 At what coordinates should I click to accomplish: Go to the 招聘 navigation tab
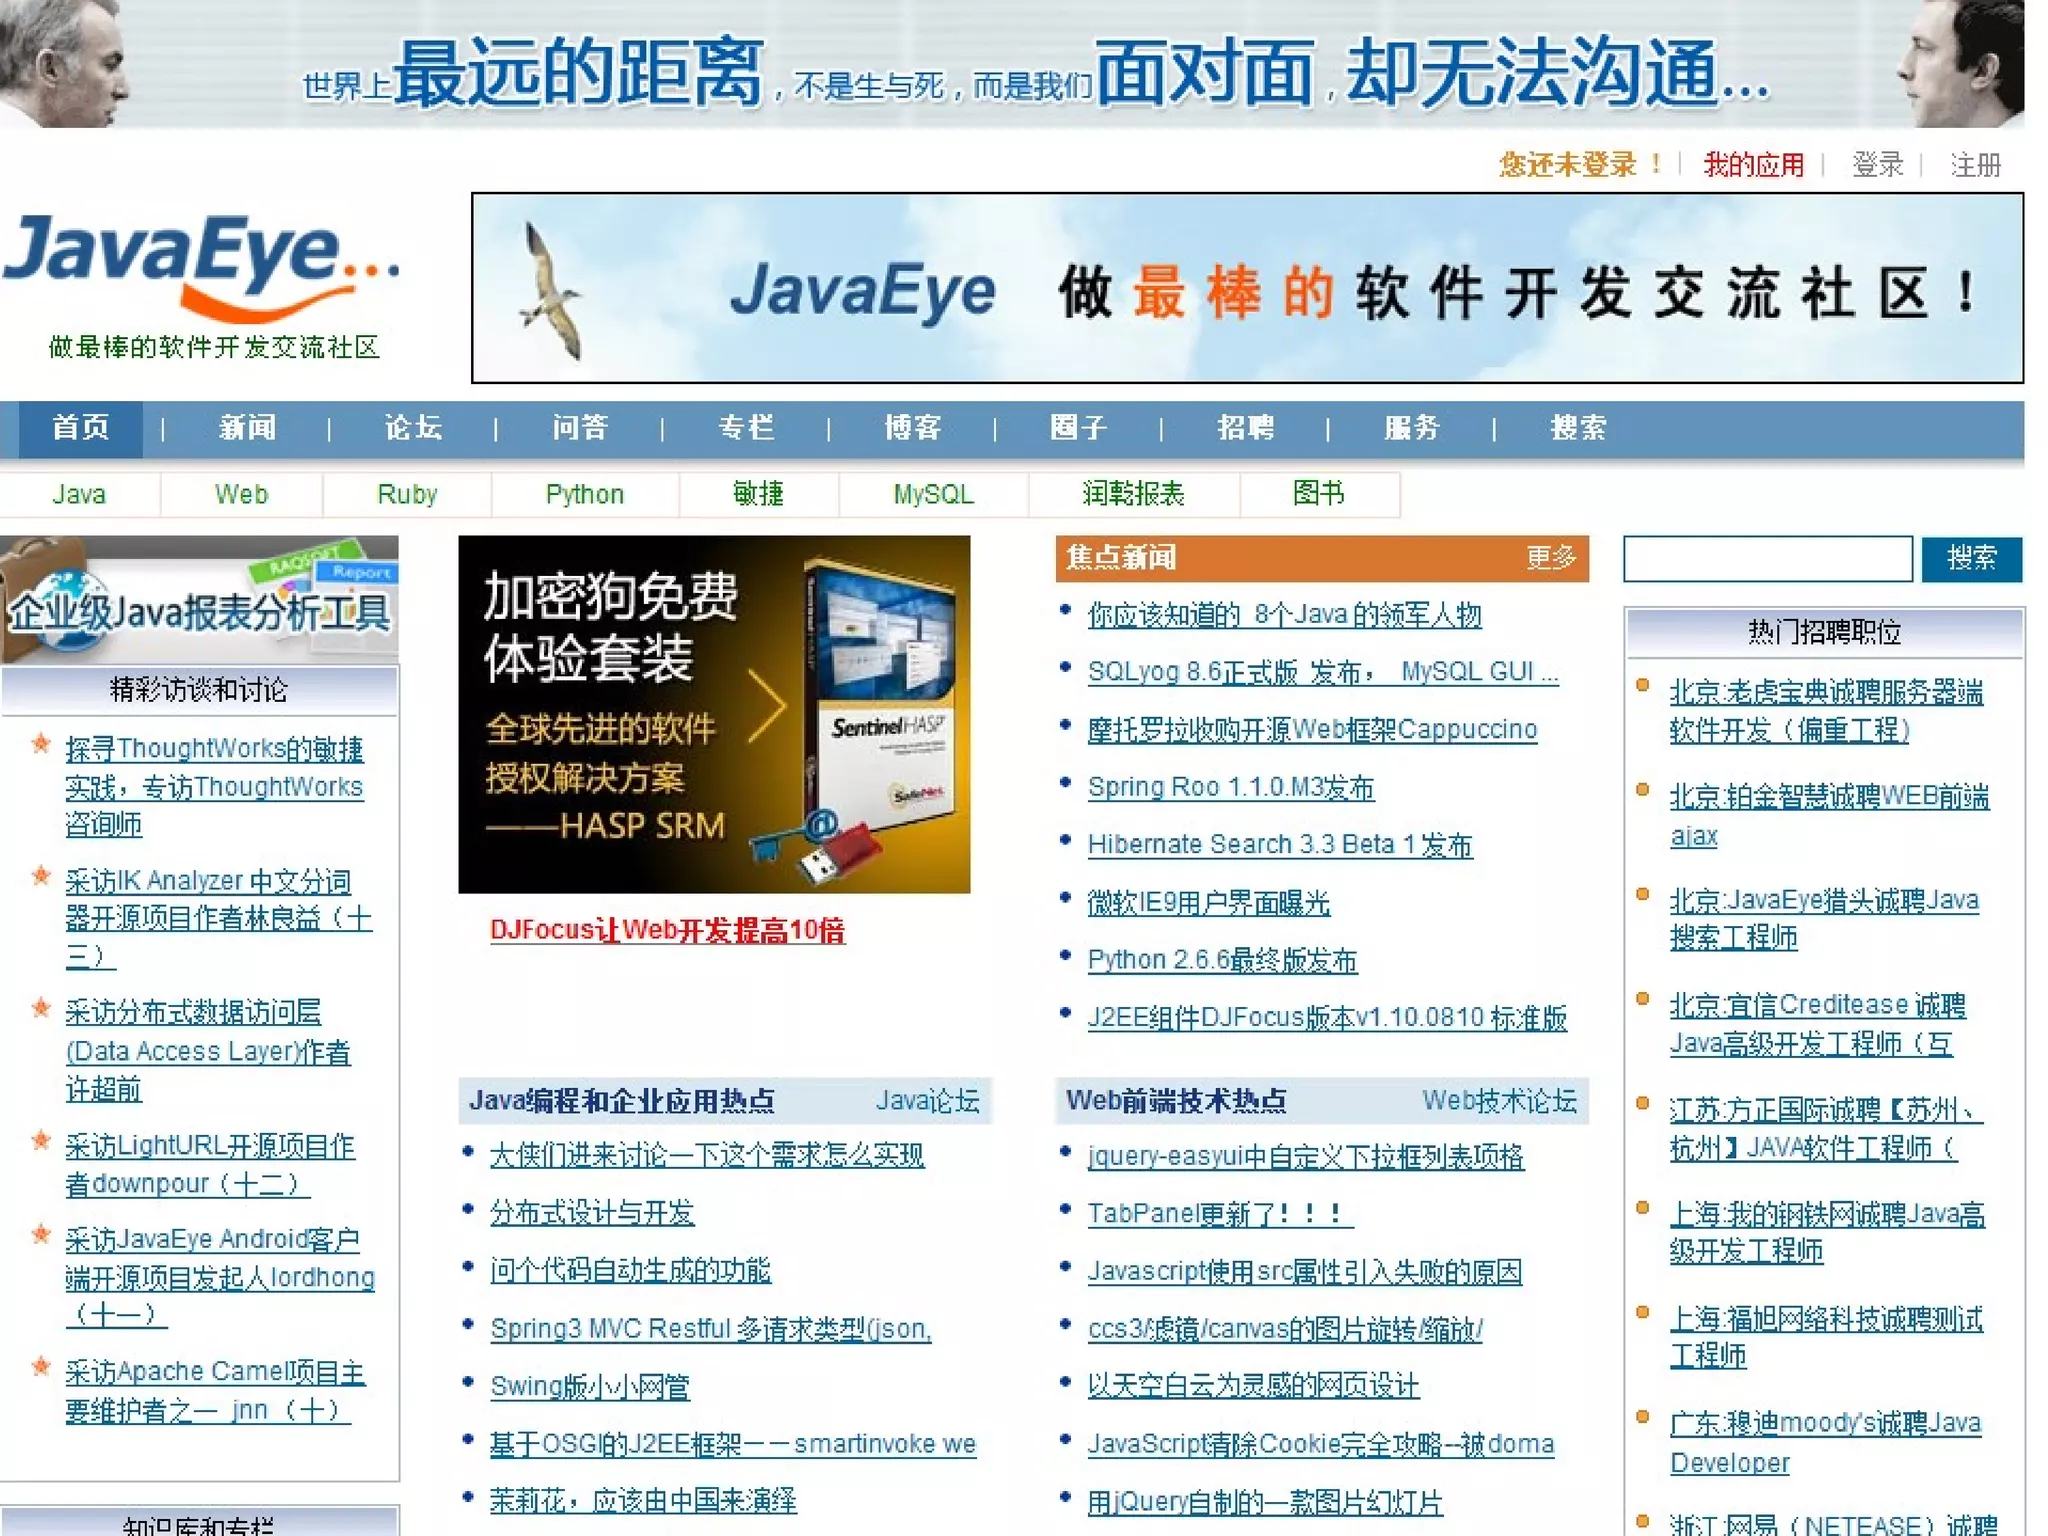(1245, 428)
